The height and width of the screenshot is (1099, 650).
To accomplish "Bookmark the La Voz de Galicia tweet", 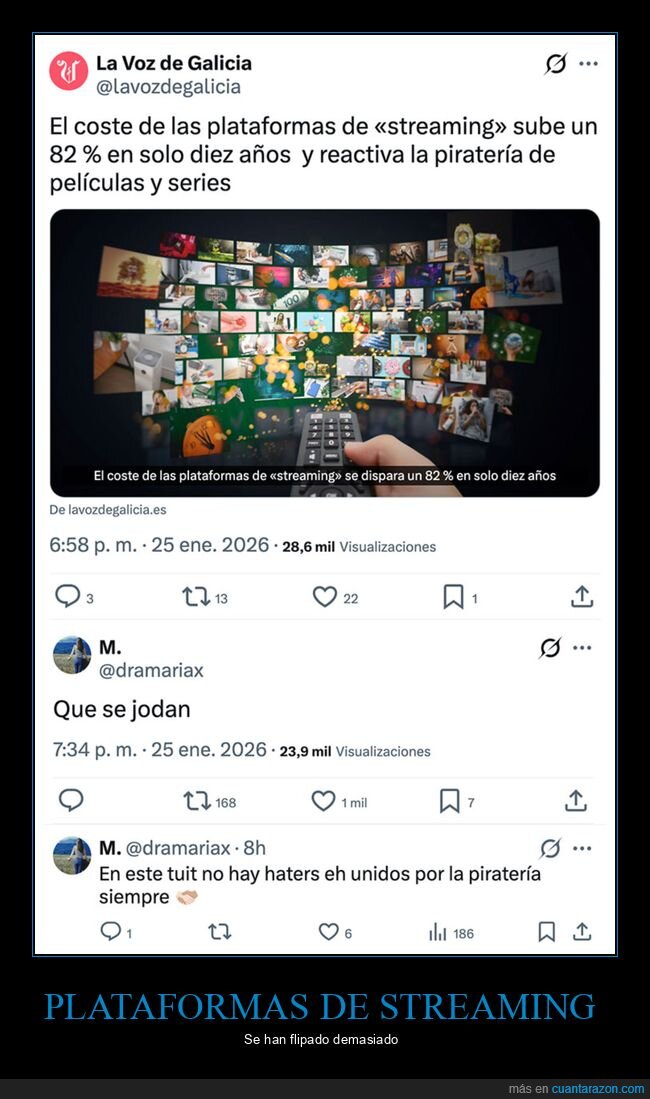I will 453,597.
